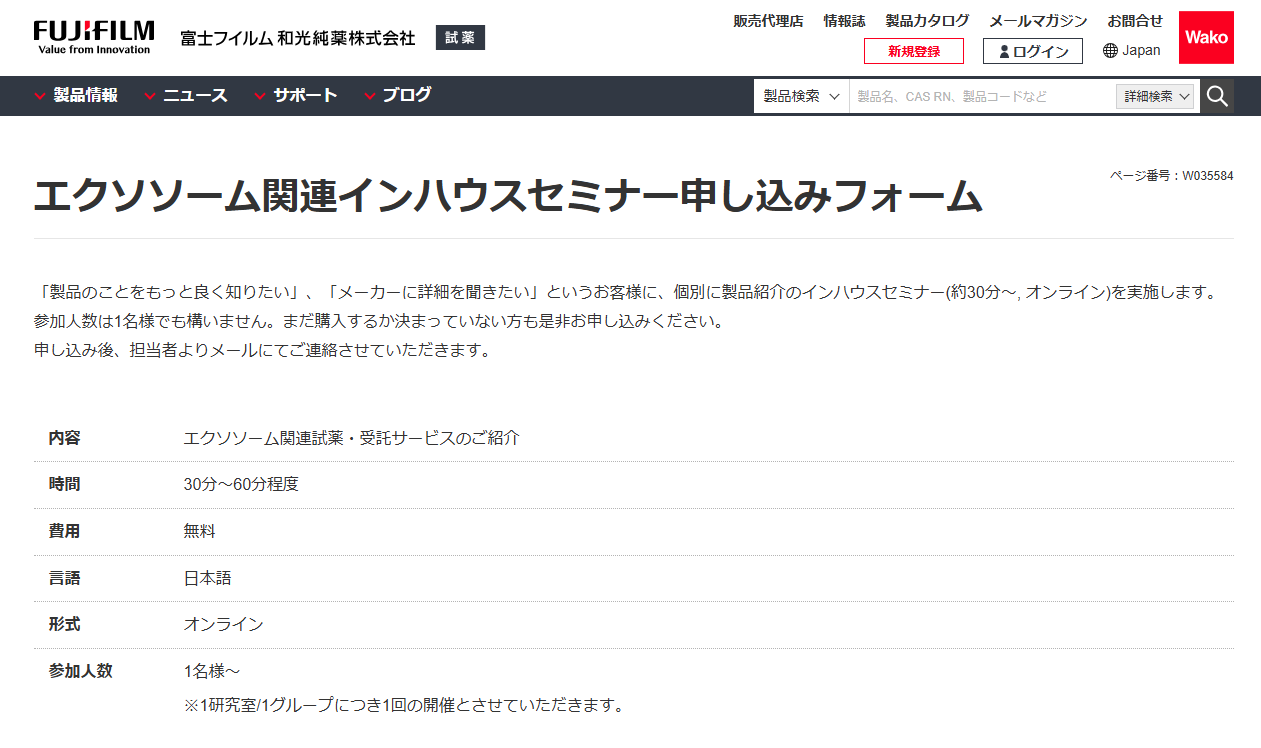Click the product name search field
1261x748 pixels.
[x=983, y=96]
